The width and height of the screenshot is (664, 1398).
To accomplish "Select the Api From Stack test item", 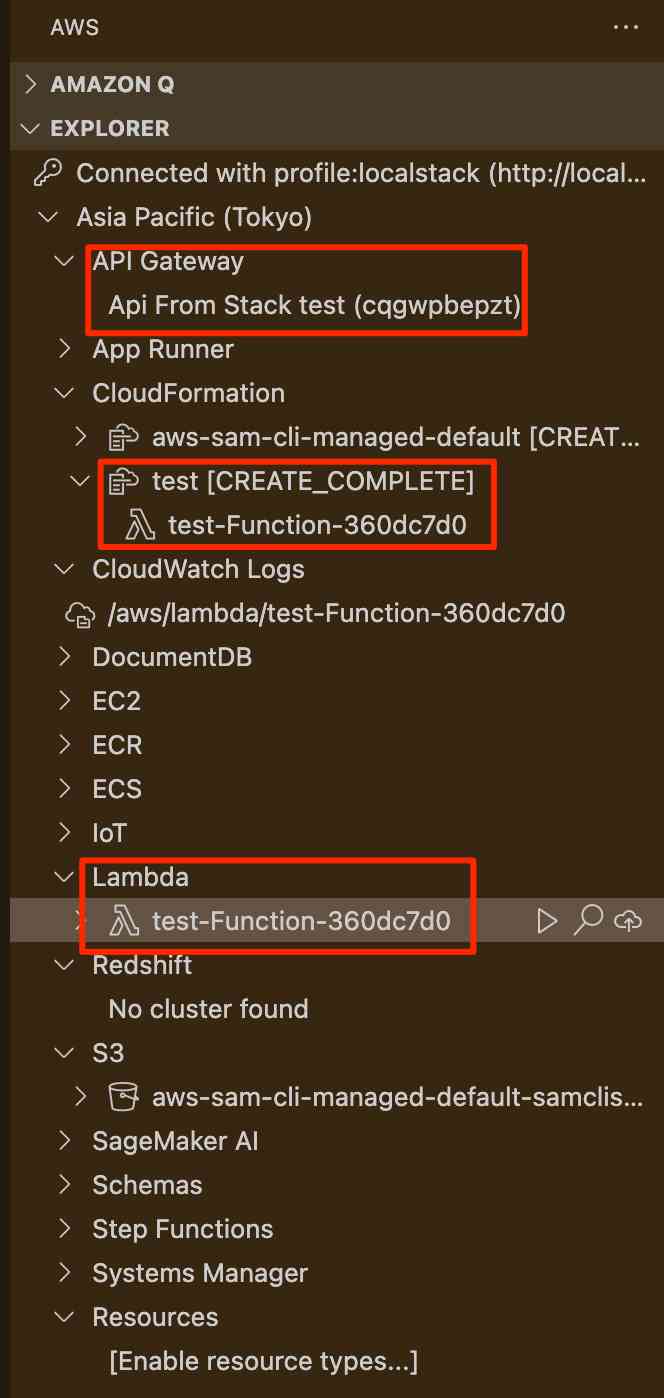I will [314, 305].
